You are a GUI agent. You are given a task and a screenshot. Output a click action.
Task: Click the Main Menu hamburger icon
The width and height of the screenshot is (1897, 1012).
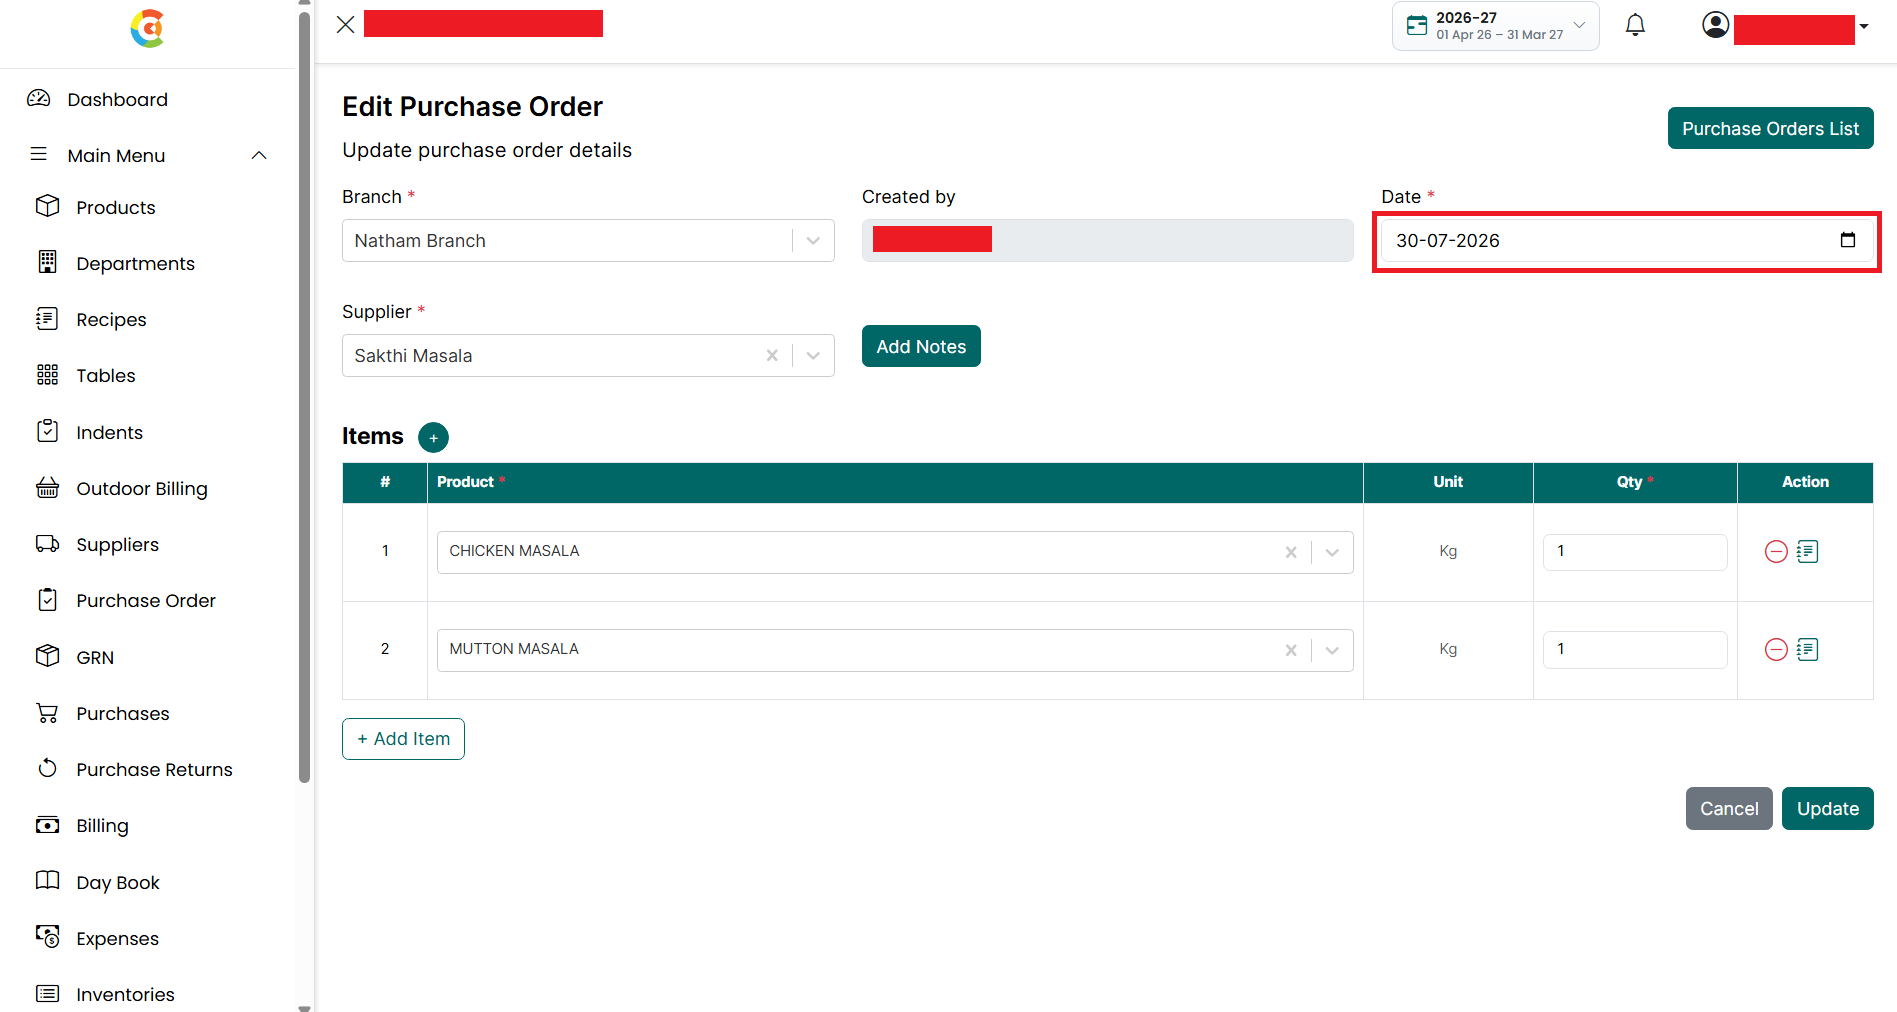pos(39,154)
